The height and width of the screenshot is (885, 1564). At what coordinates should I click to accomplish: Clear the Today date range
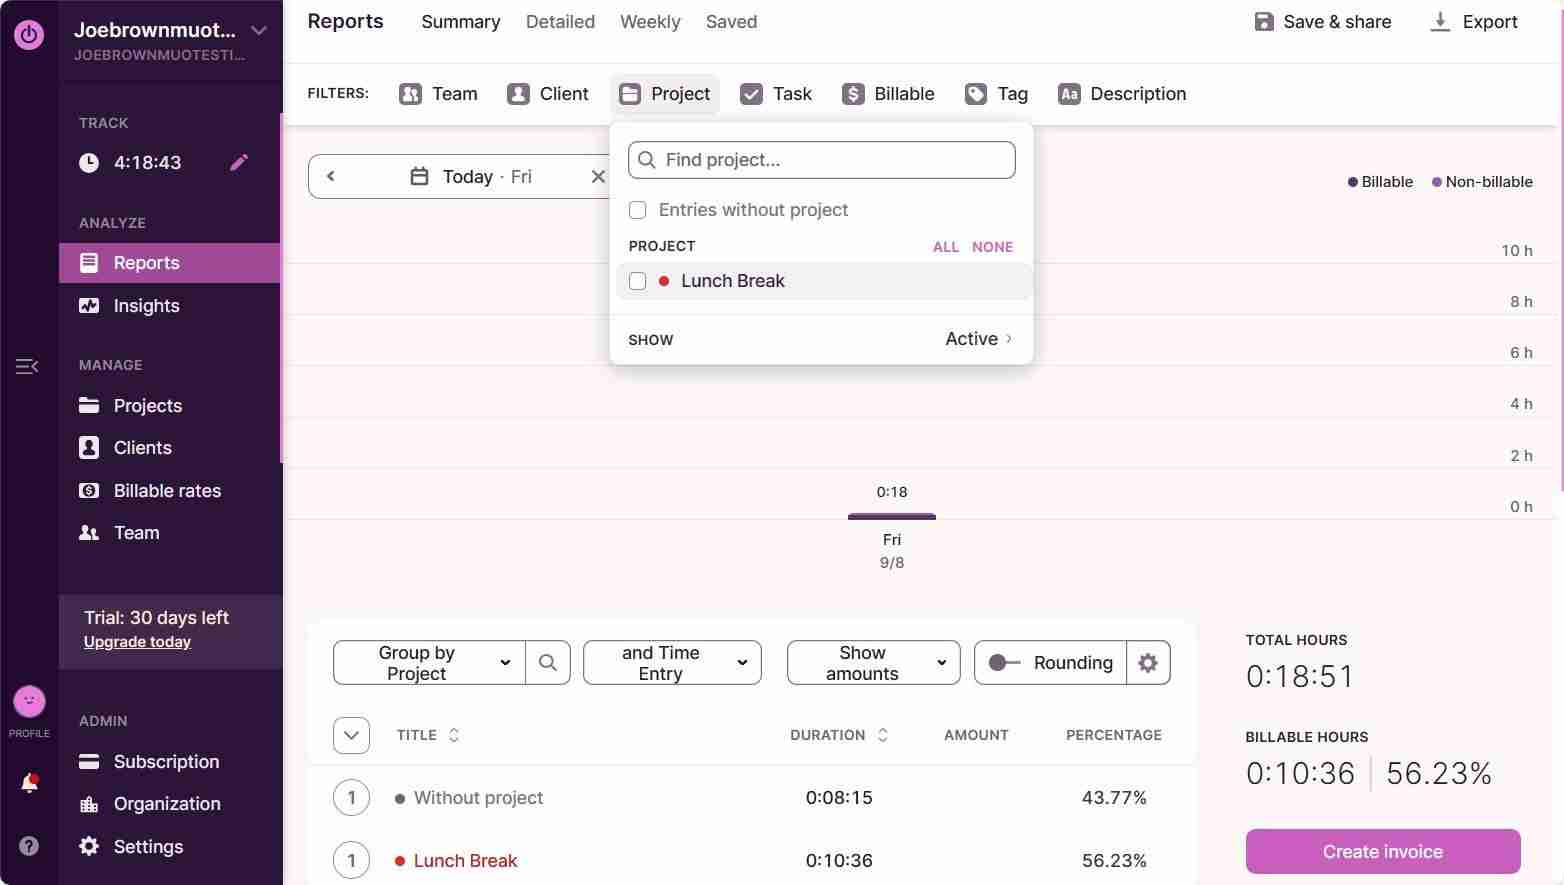click(x=598, y=177)
